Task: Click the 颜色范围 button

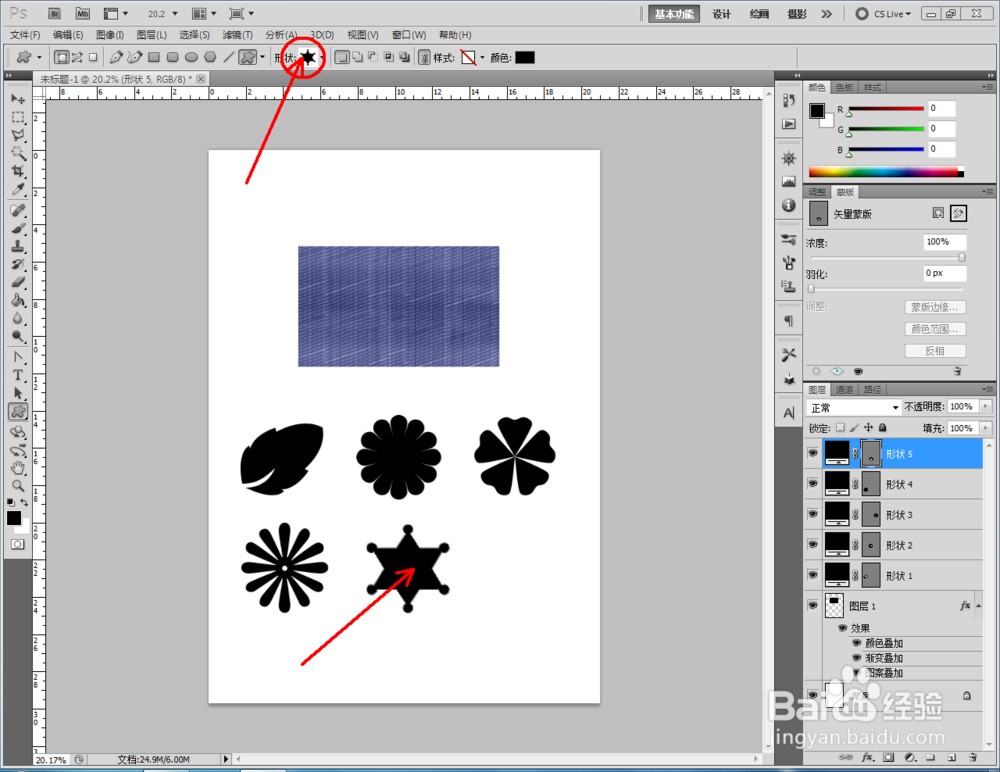Action: (935, 329)
